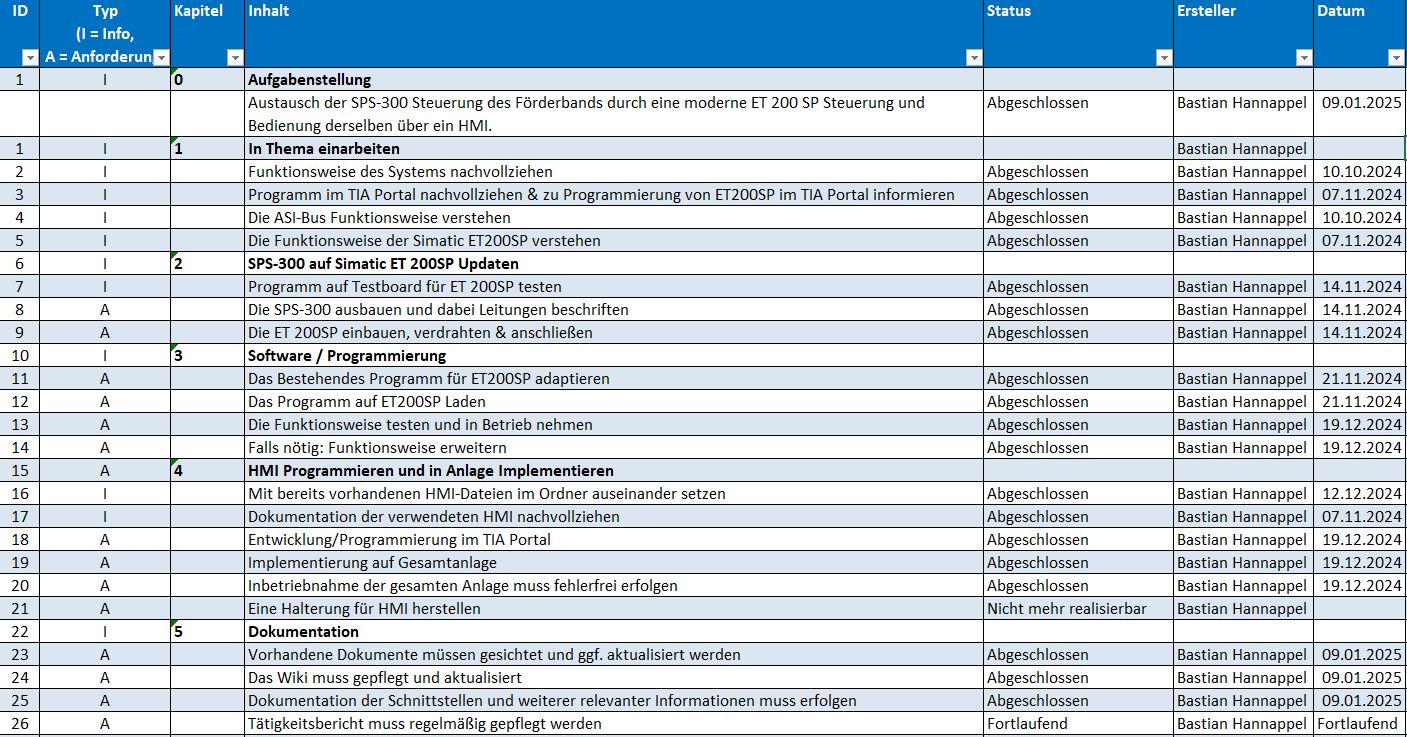Select "HMI Programmieren und in Anlage Implementieren" heading
1407x737 pixels.
[430, 471]
